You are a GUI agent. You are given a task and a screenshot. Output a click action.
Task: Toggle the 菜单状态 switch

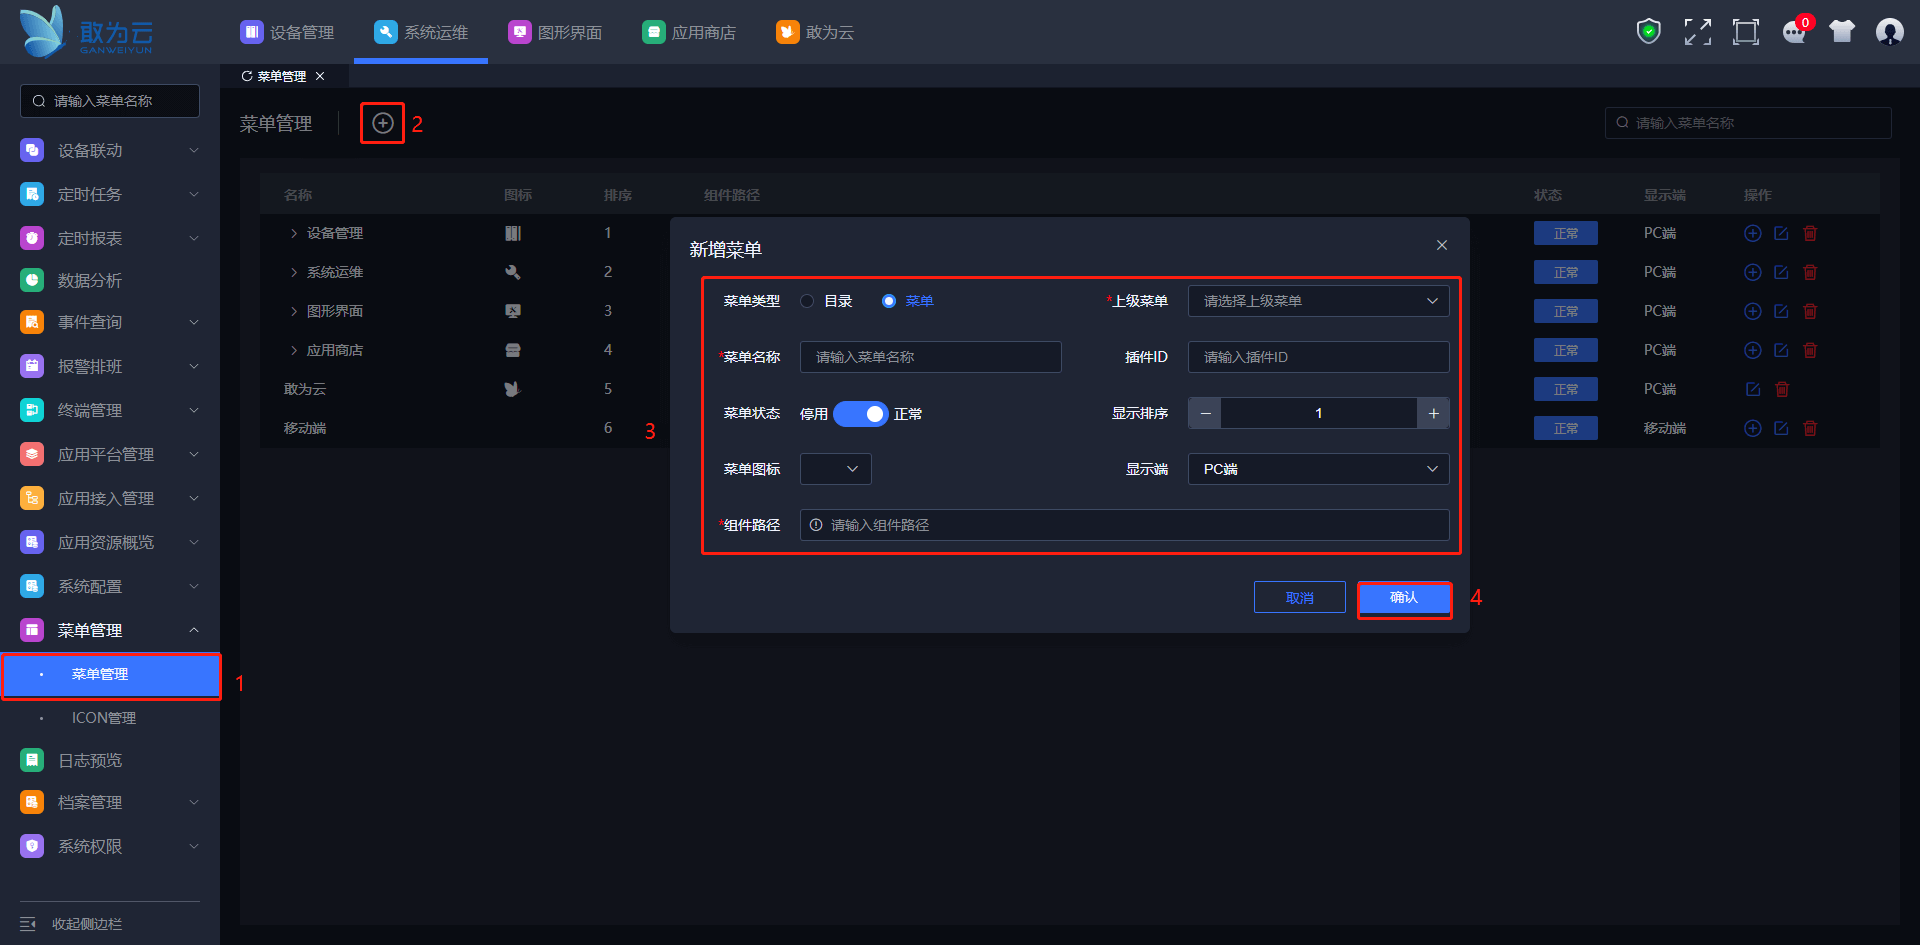[x=860, y=414]
